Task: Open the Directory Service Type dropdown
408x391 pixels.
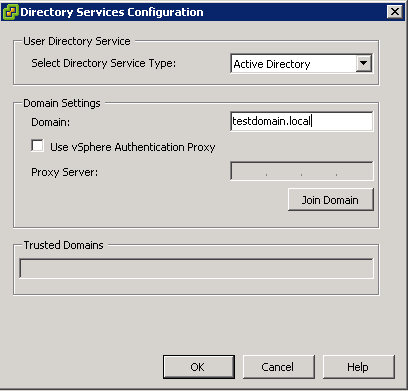Action: 301,63
